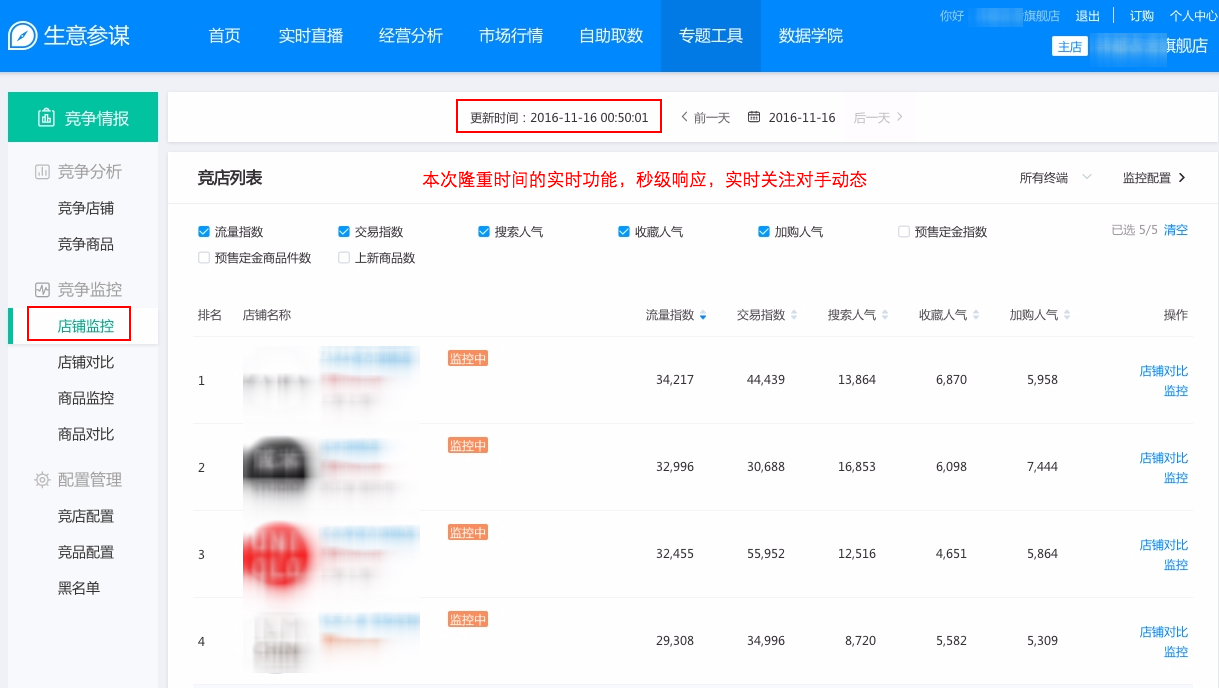Click the calendar icon next to 2016-11-16
The height and width of the screenshot is (688, 1219).
click(755, 117)
